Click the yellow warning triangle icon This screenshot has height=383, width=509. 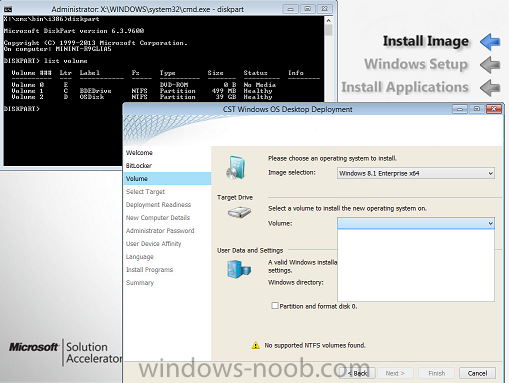[x=256, y=345]
